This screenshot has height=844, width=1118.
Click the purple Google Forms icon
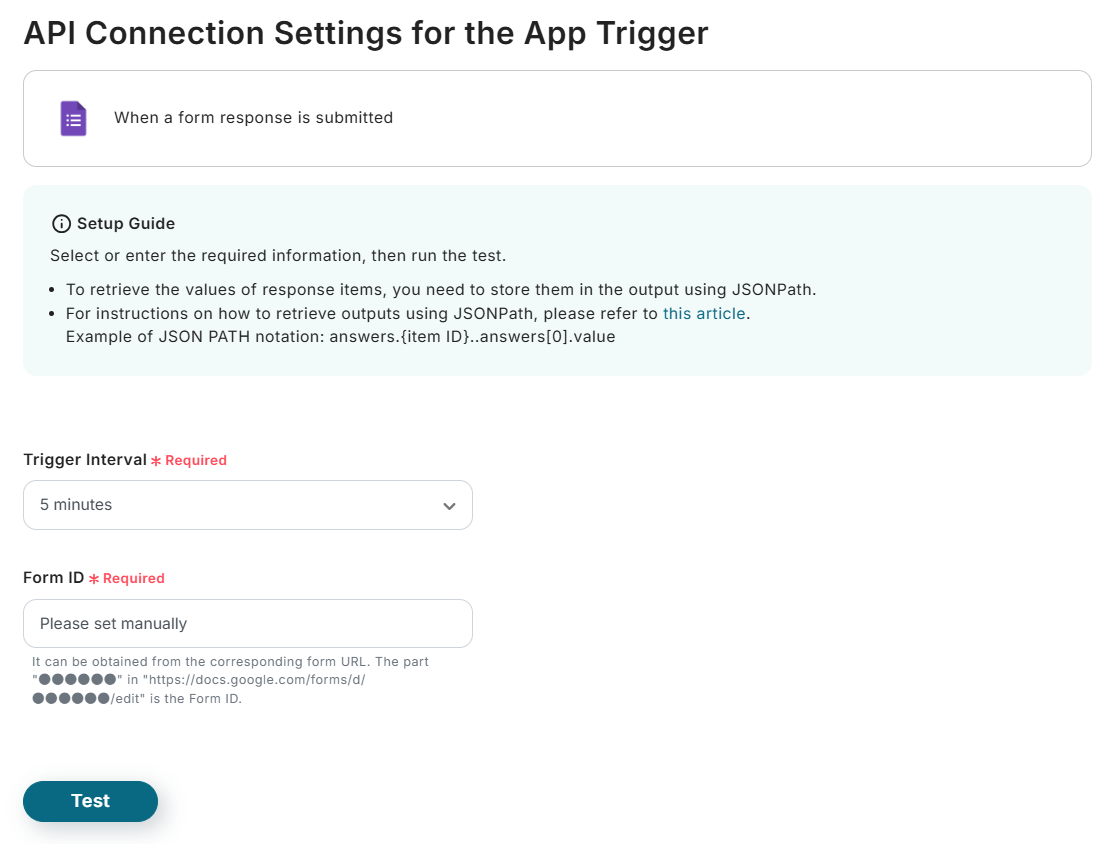pos(73,118)
